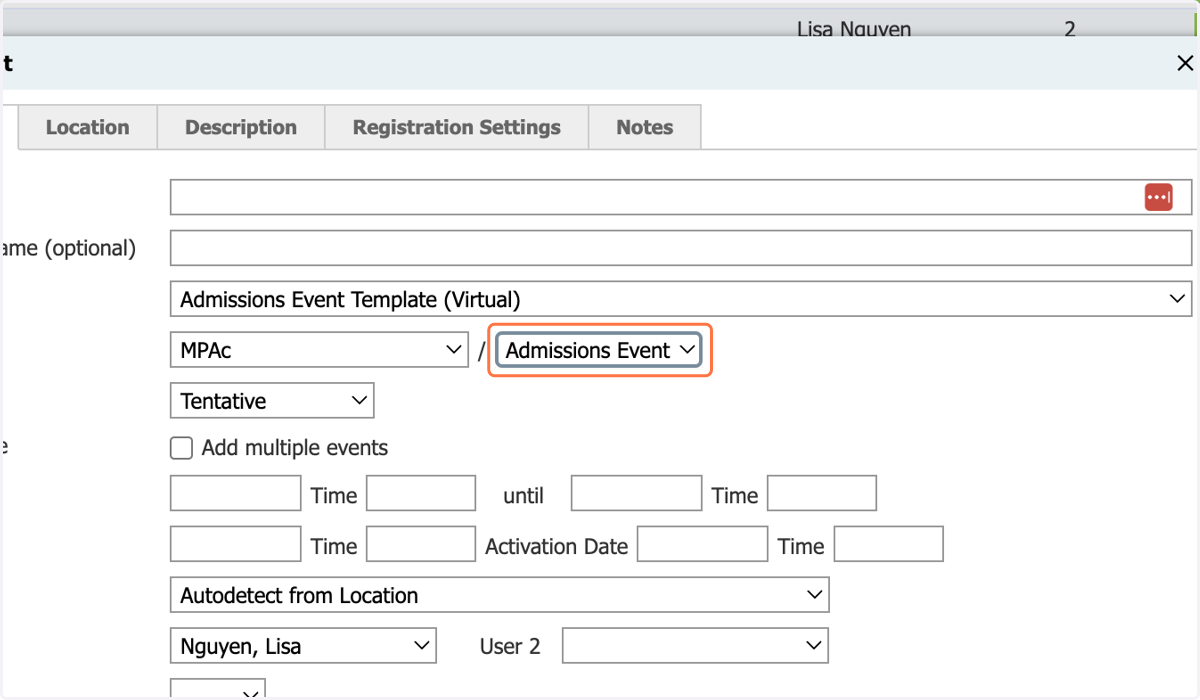Click the red password manager icon in title field
This screenshot has height=700, width=1200.
(x=1158, y=197)
